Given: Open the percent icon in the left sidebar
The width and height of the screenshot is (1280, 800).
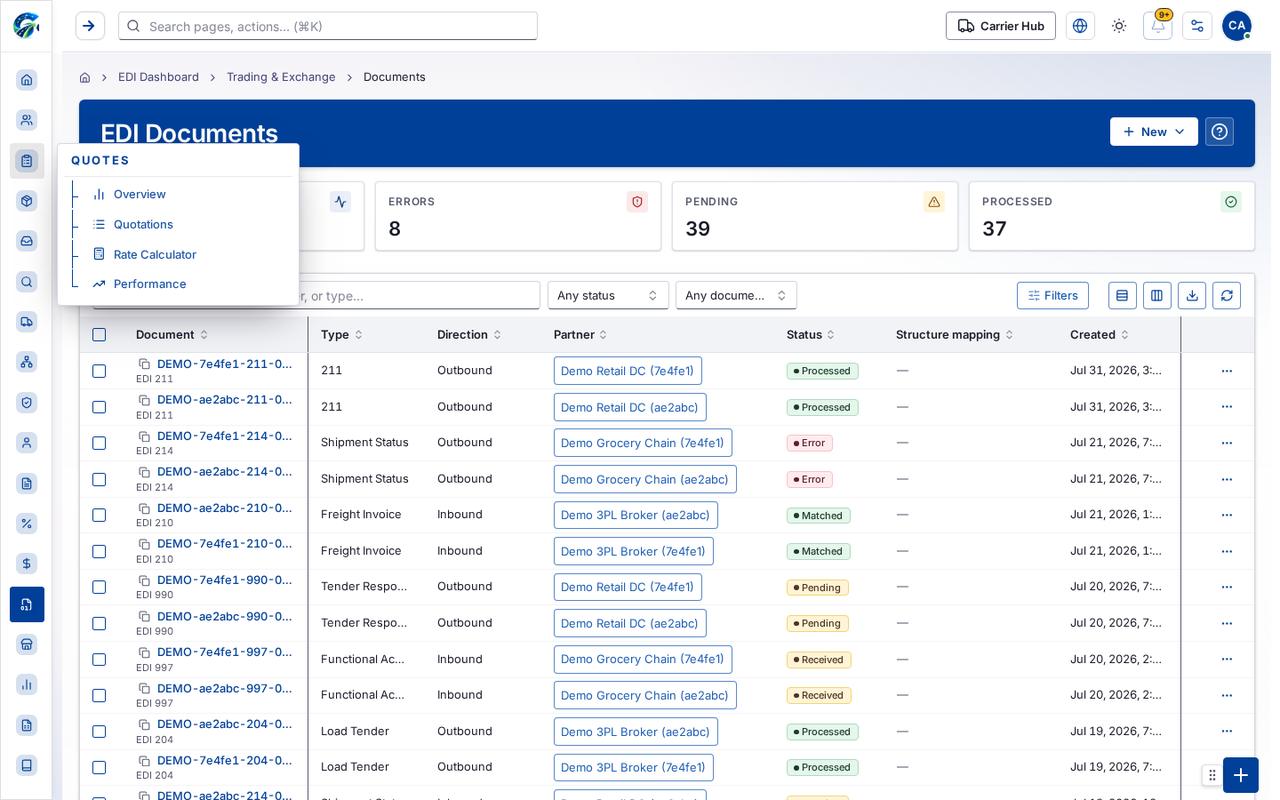Looking at the screenshot, I should tap(27, 524).
